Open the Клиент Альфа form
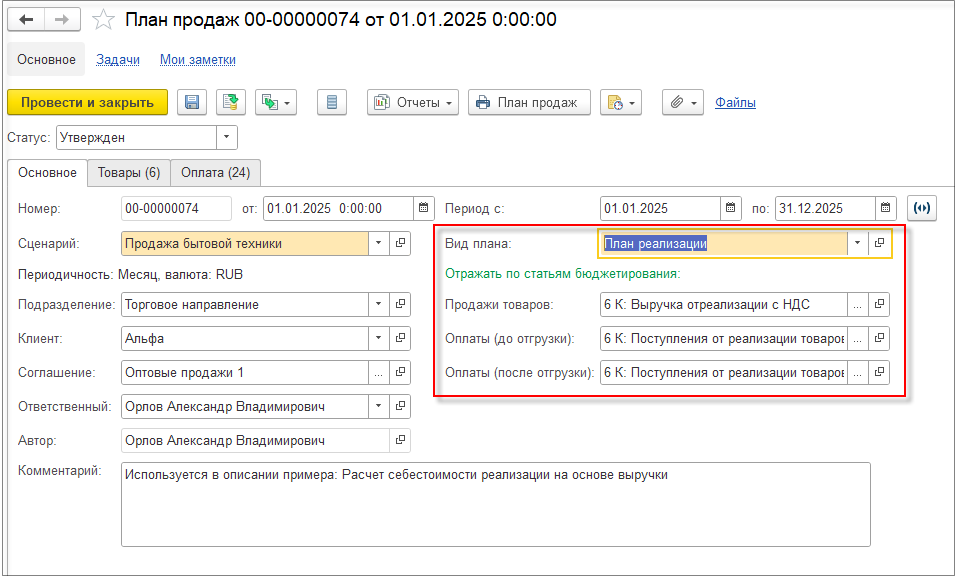 click(x=400, y=338)
